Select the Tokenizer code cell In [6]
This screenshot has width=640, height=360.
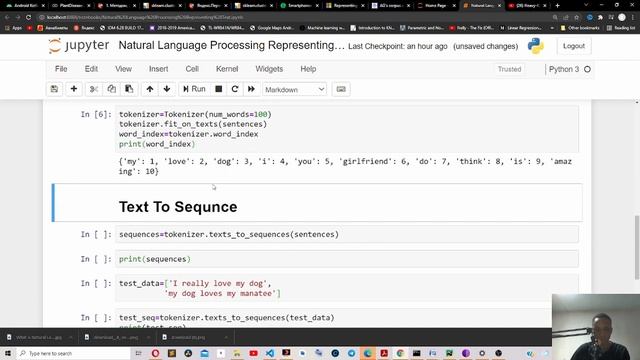click(347, 129)
